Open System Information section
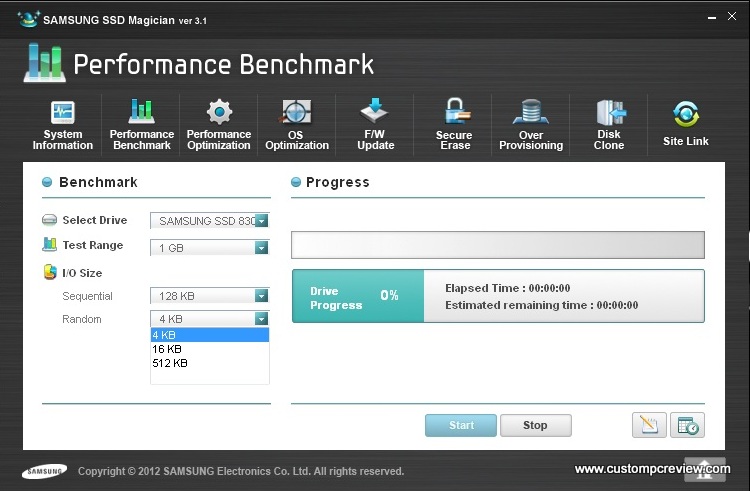Image resolution: width=750 pixels, height=491 pixels. click(63, 125)
